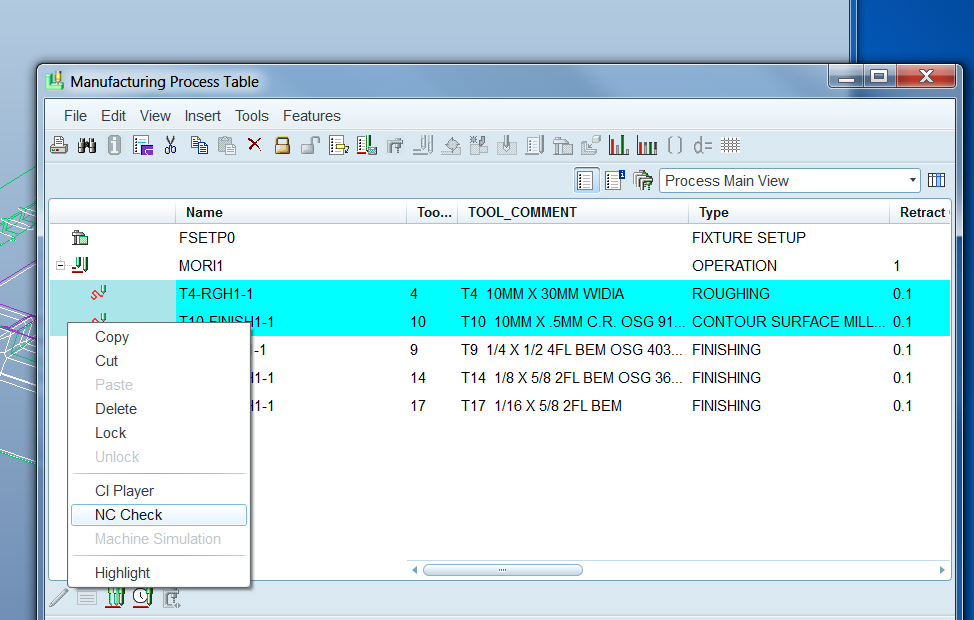Click the closed padlock Lock toolbar icon
974x620 pixels.
[x=283, y=145]
